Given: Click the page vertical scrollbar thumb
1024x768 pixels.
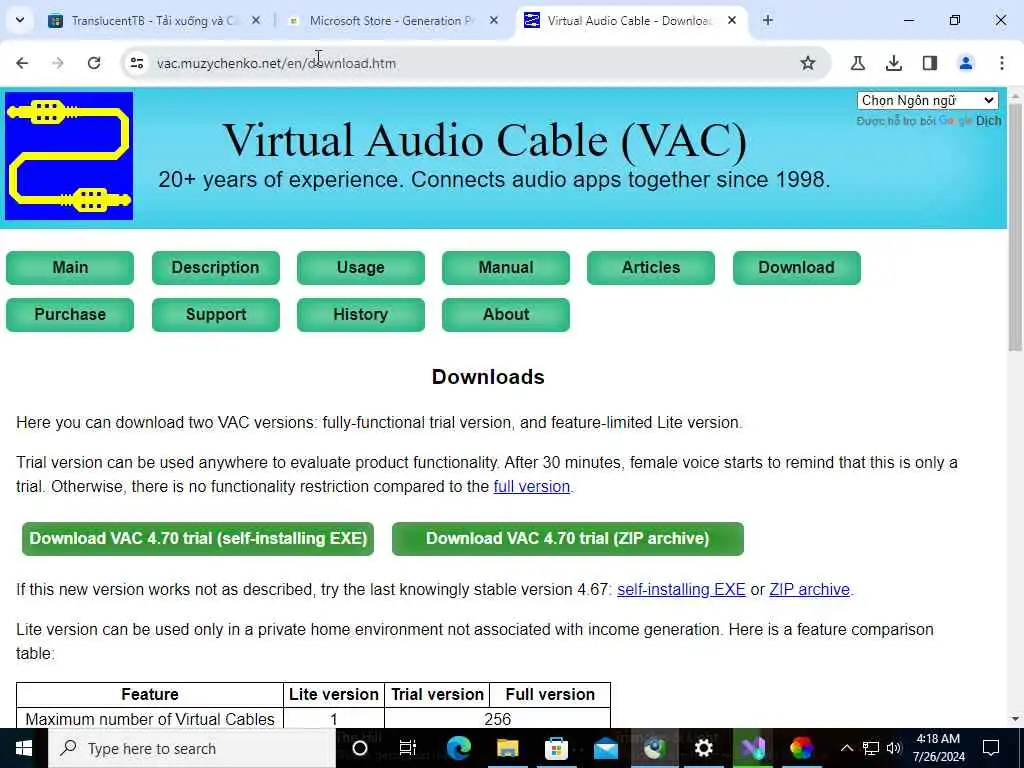Looking at the screenshot, I should click(1016, 225).
